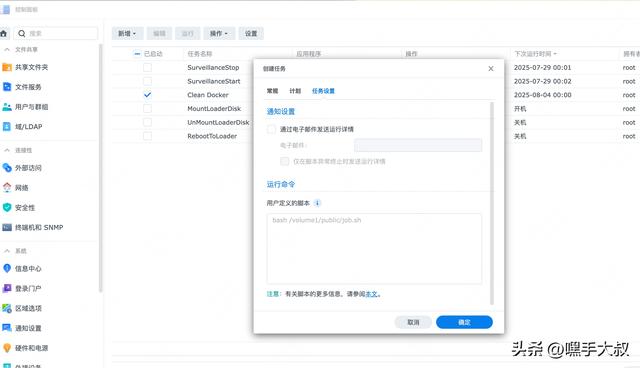Focus the 电子邮件 input field
The width and height of the screenshot is (640, 368).
pyautogui.click(x=418, y=145)
